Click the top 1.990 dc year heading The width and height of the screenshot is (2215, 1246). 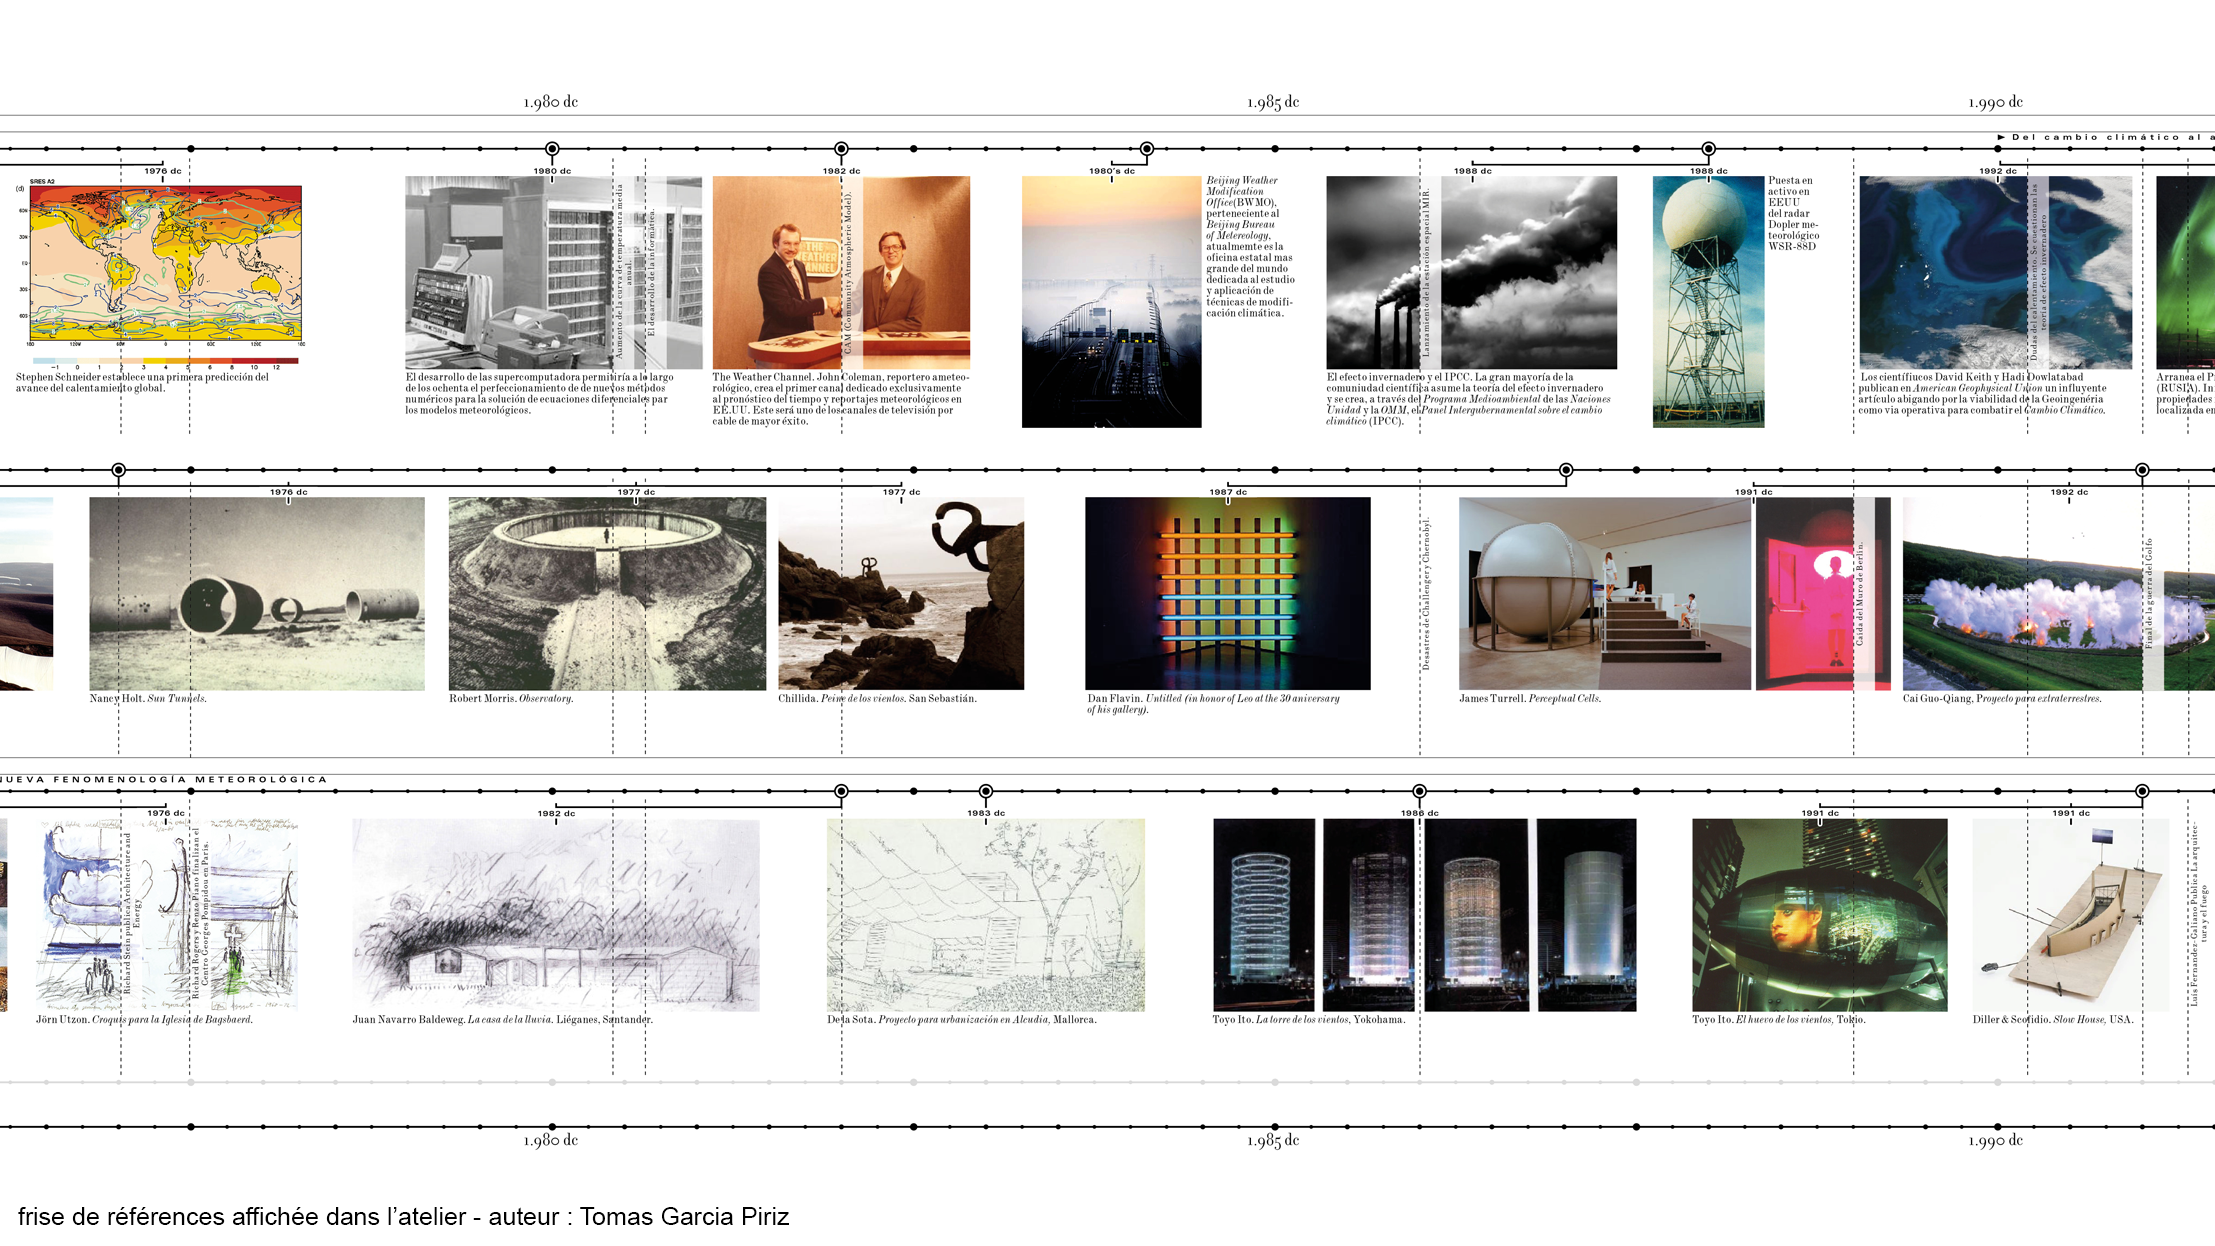pos(1995,102)
